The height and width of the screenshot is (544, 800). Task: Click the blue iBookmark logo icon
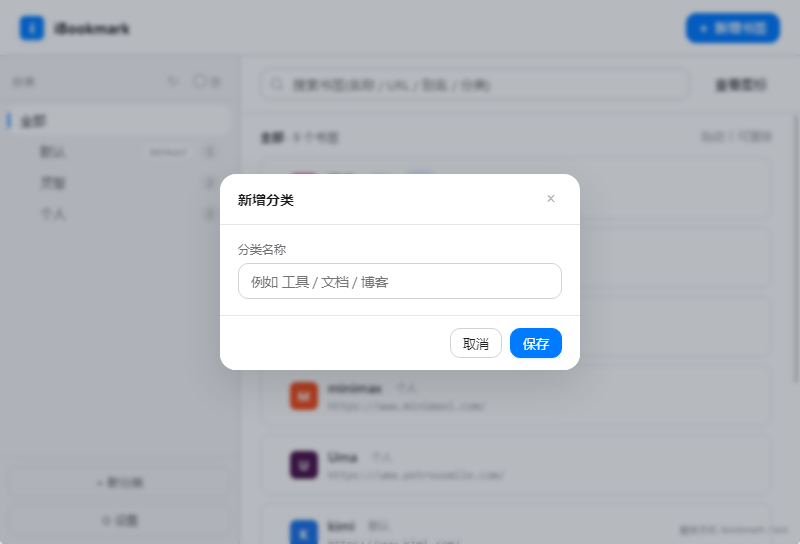[x=32, y=28]
